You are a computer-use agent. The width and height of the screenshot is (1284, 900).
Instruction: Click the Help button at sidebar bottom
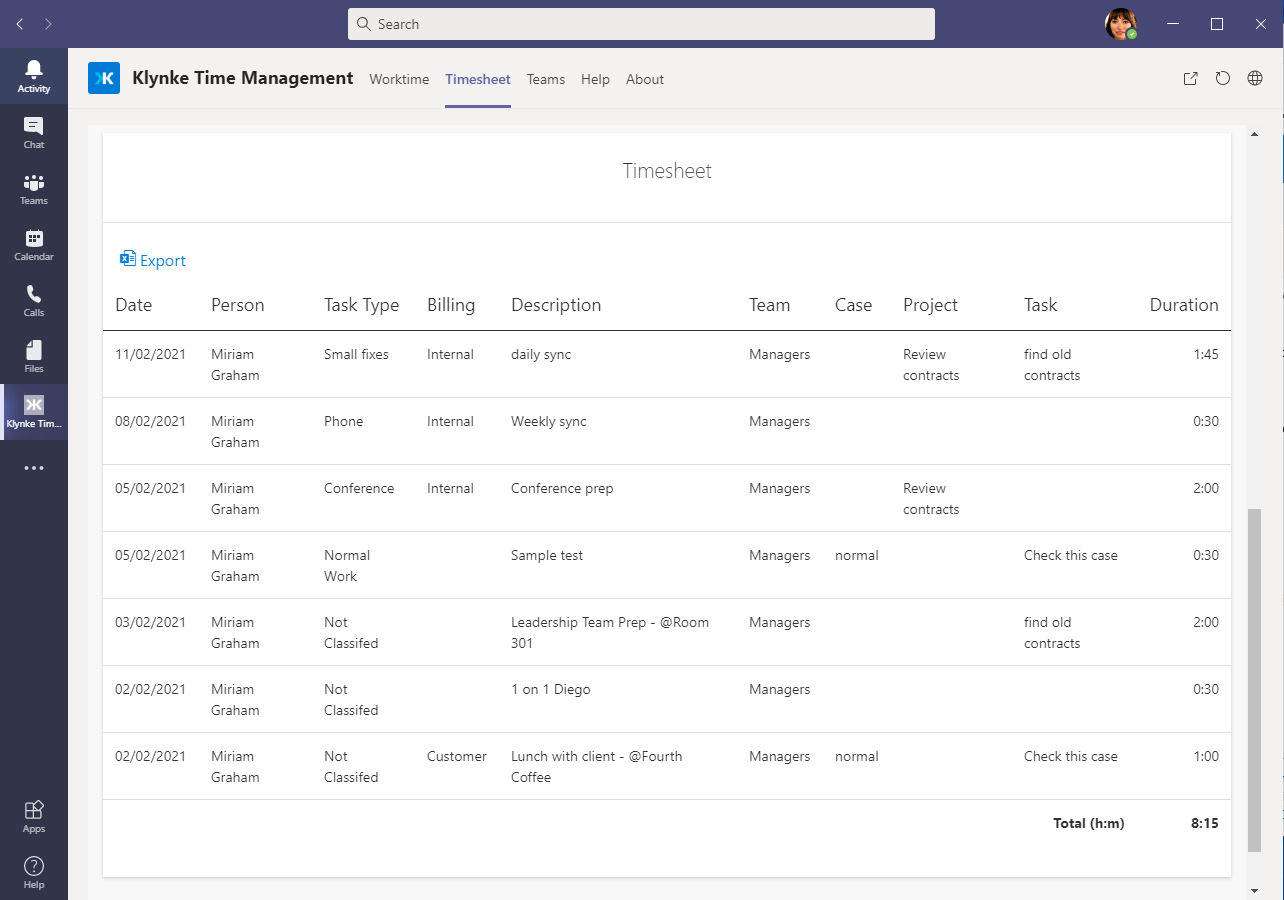[x=34, y=872]
